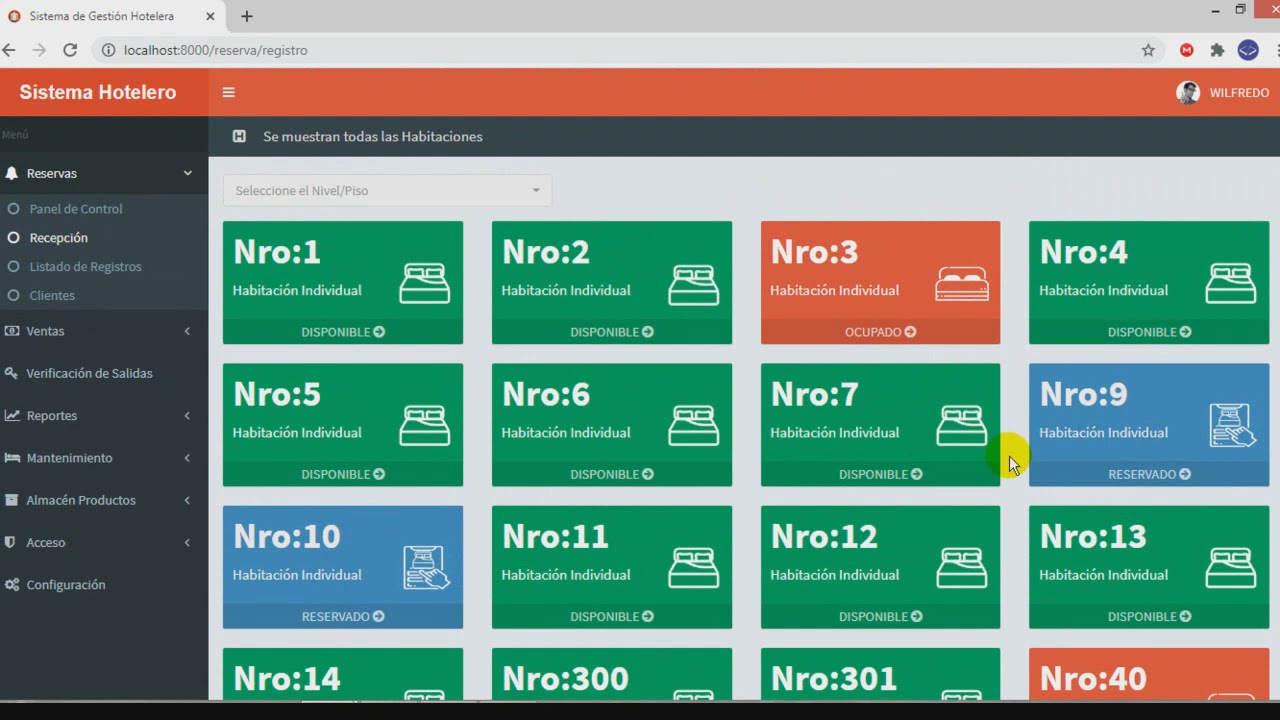
Task: Toggle the sidebar hamburger menu icon
Action: pos(228,92)
